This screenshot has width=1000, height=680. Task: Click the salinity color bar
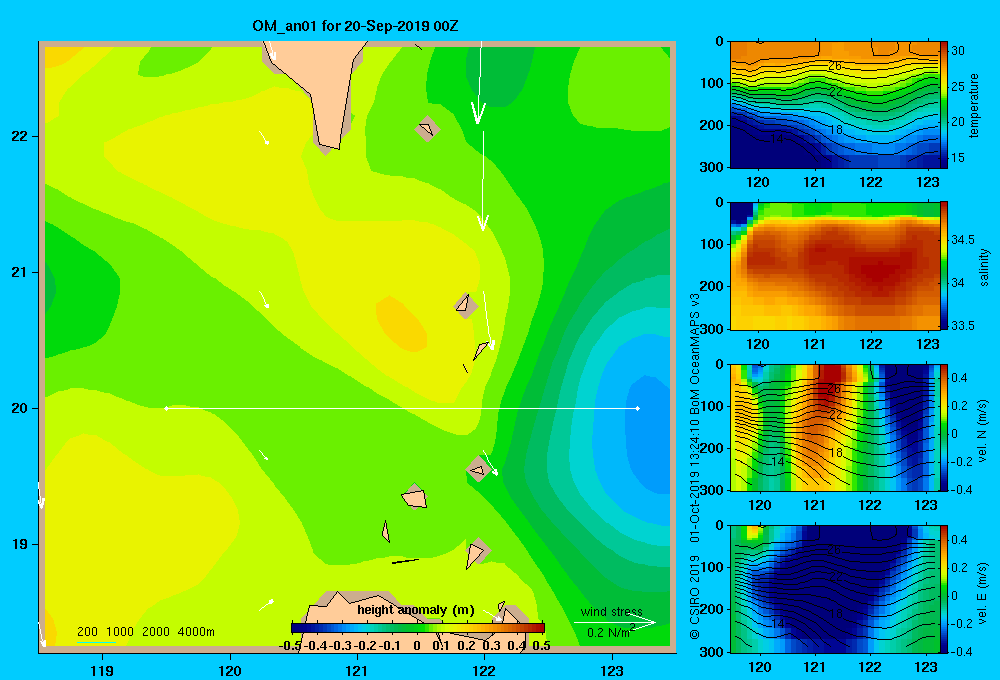coord(944,266)
